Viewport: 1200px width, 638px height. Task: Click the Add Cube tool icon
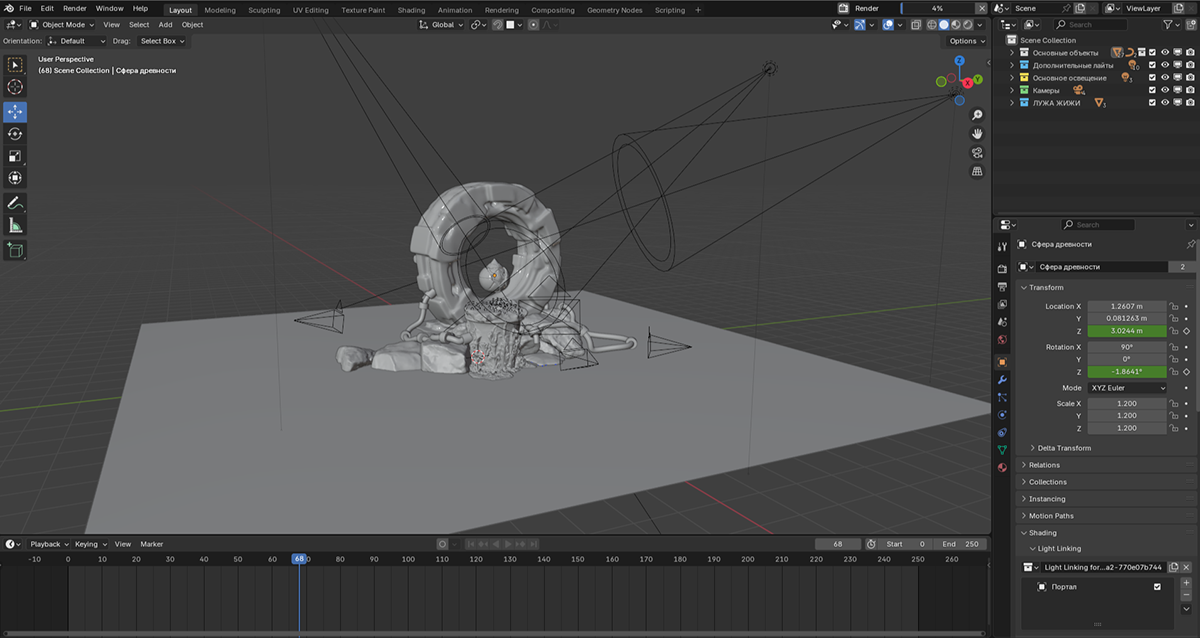tap(15, 250)
